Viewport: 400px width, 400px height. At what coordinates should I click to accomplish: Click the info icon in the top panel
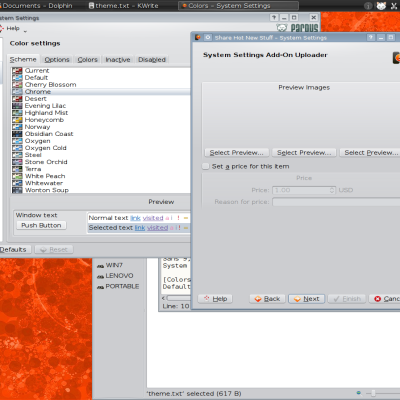click(x=368, y=6)
